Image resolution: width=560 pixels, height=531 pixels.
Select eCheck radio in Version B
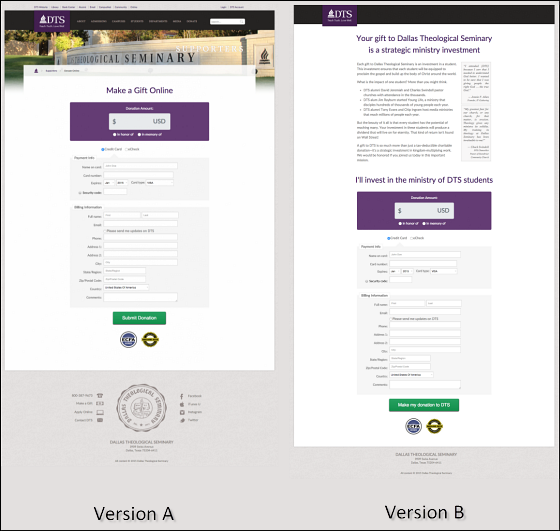click(411, 238)
